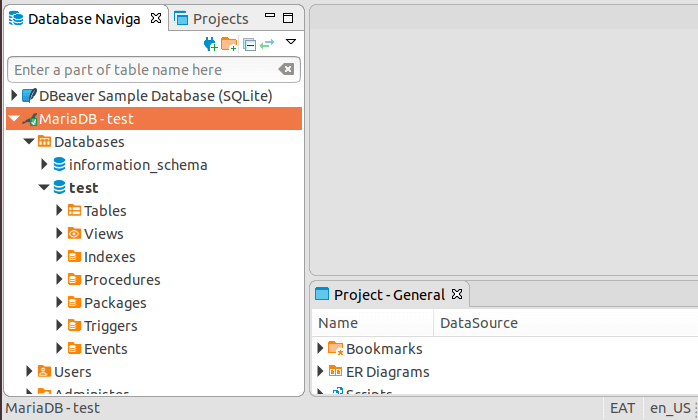
Task: Select the 'Triggers' tree label
Action: coord(111,326)
